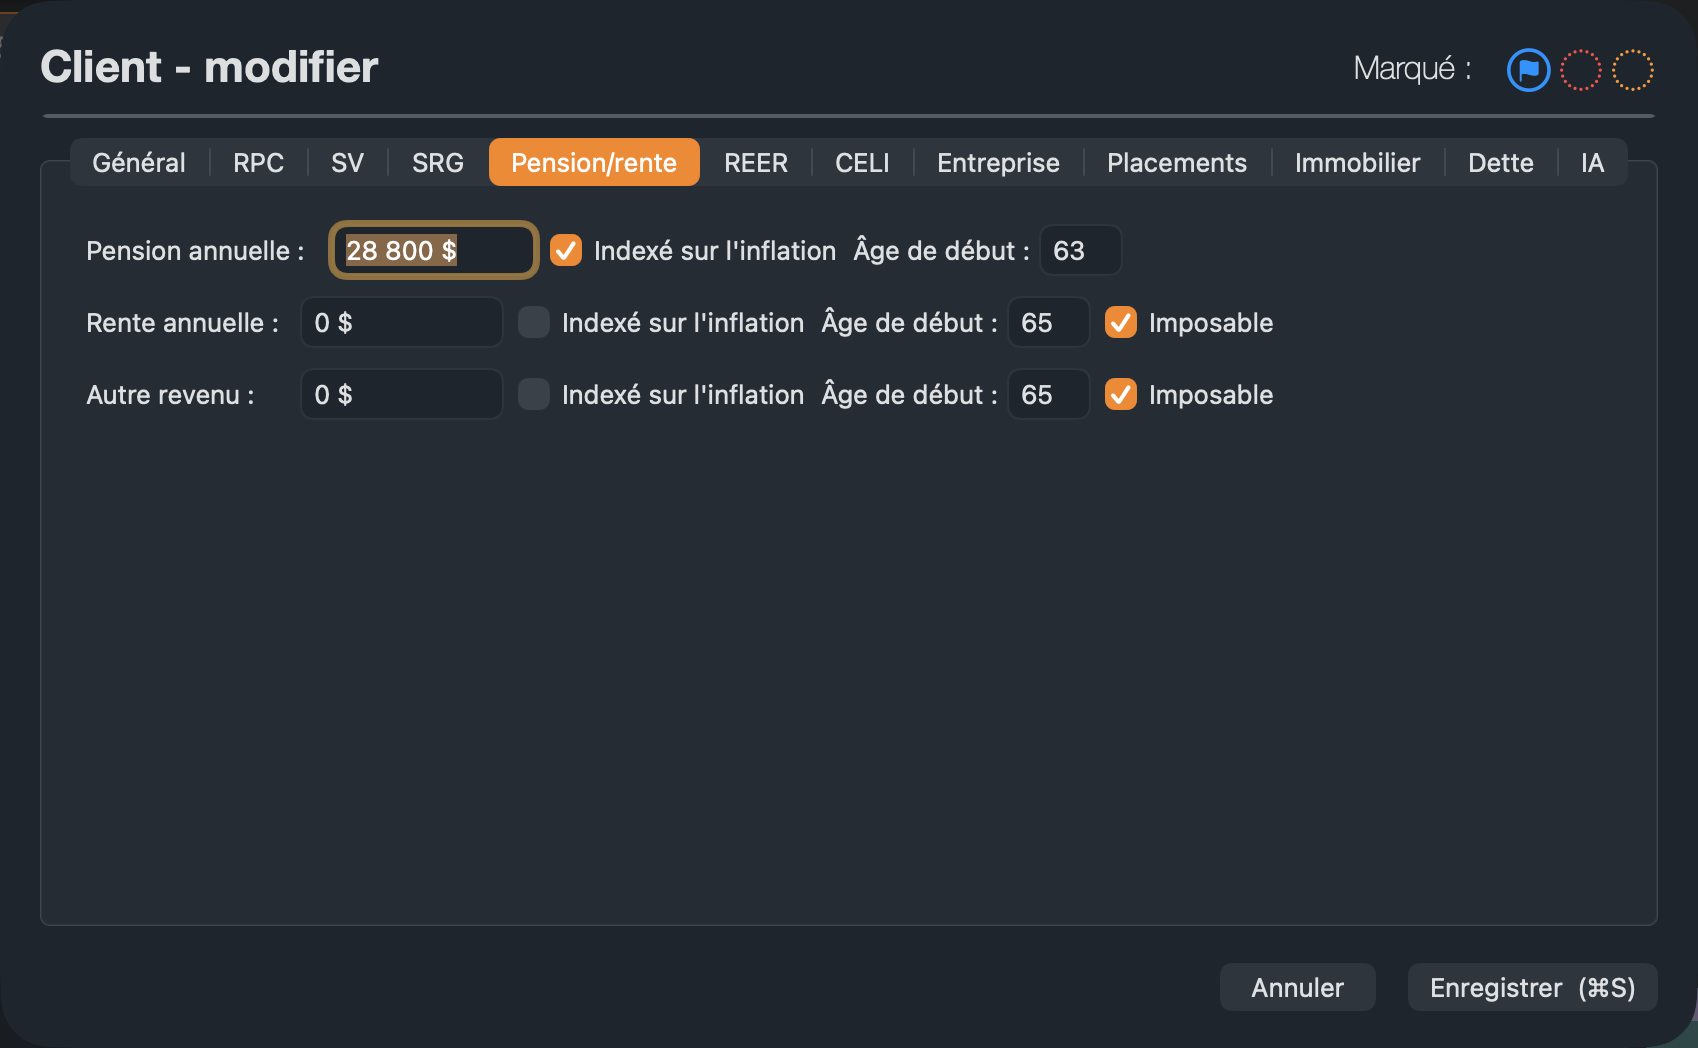
Task: Go to the Placements tab
Action: (x=1177, y=162)
